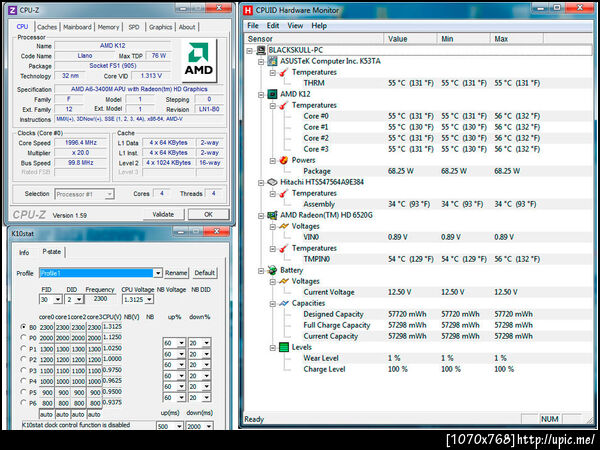This screenshot has width=600, height=450.
Task: Select the P6 P-state radio button
Action: pos(23,403)
